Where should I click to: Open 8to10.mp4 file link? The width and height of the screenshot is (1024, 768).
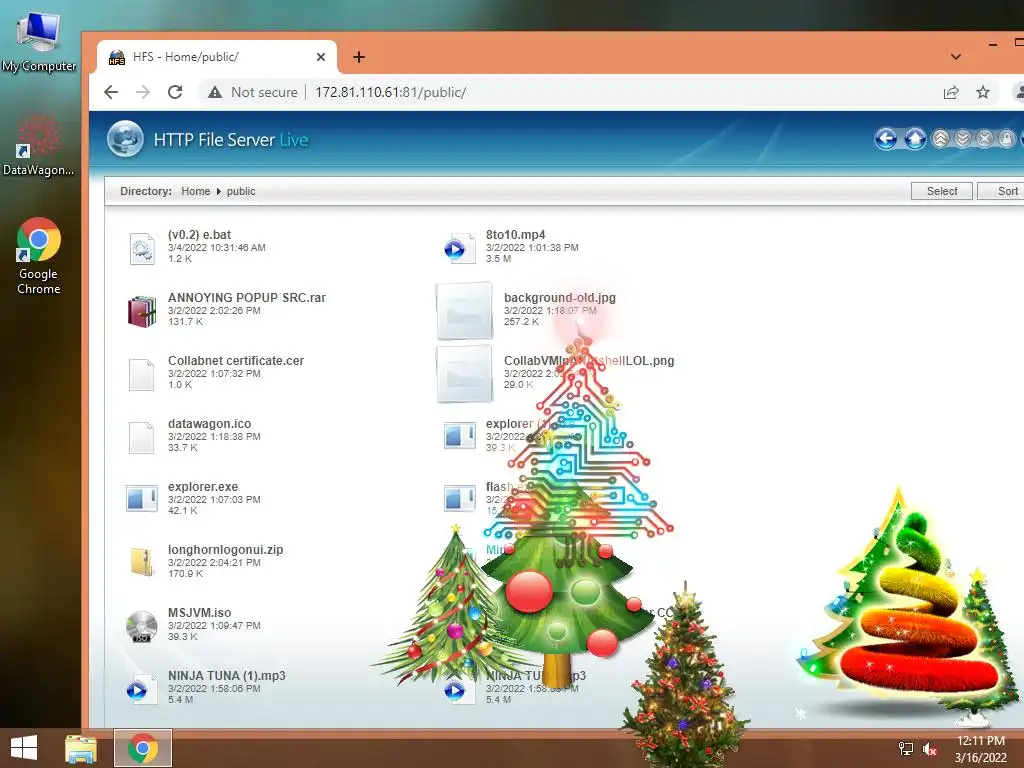coord(515,234)
